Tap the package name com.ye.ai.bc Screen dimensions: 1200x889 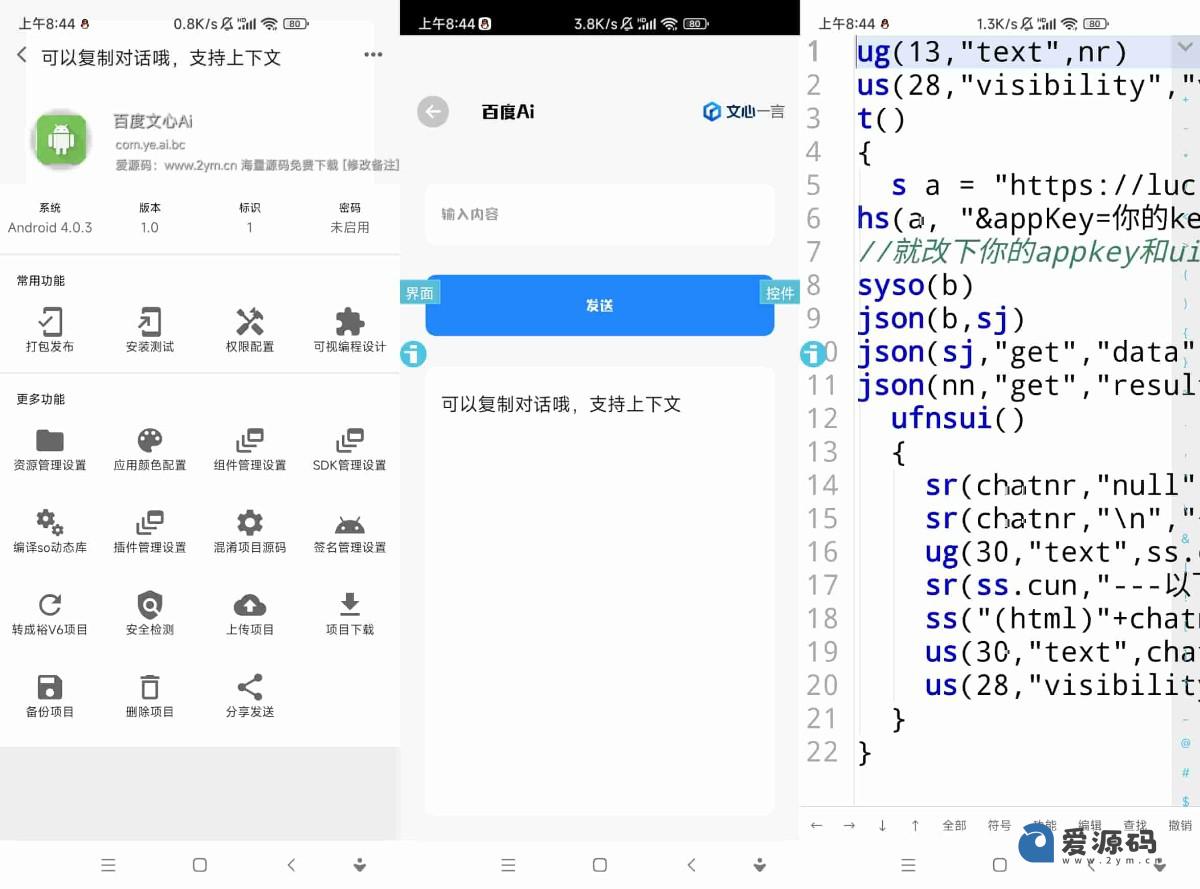150,145
